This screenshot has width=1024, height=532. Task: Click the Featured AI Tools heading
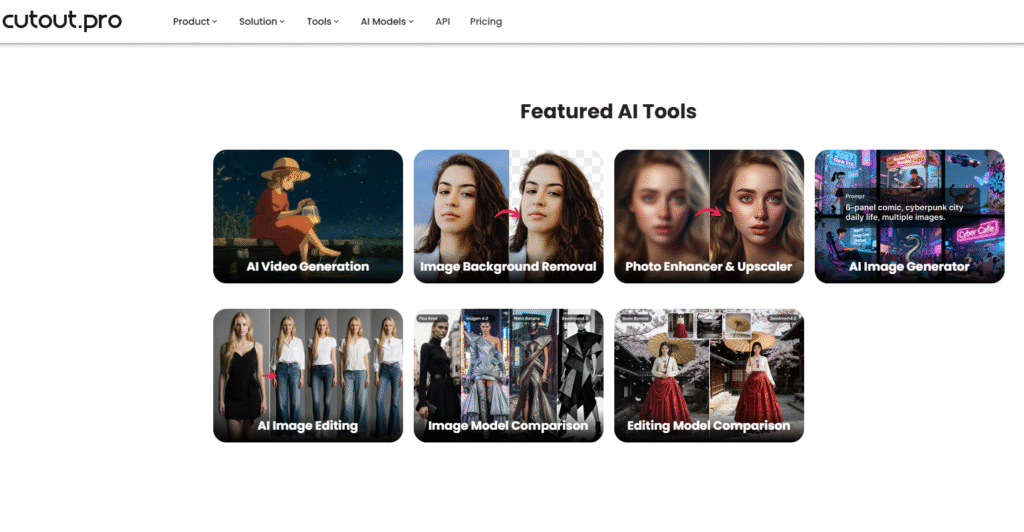608,111
